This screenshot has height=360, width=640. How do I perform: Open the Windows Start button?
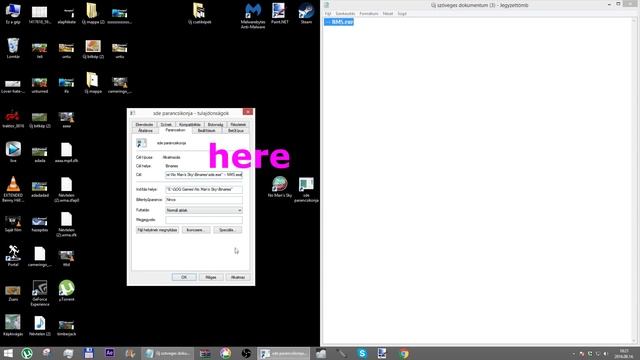click(x=8, y=353)
